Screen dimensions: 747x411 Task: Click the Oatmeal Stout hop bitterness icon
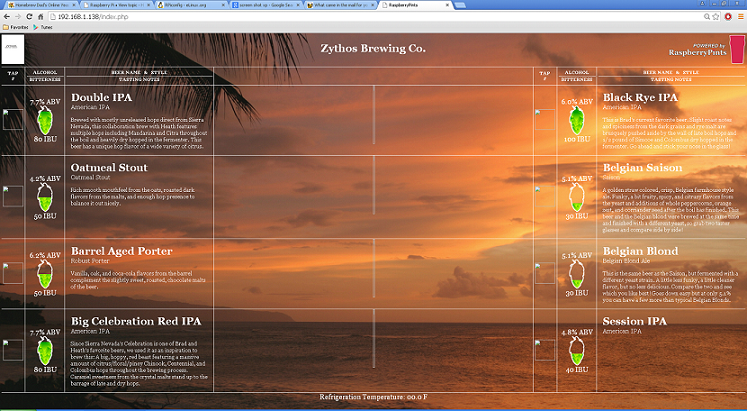point(45,197)
